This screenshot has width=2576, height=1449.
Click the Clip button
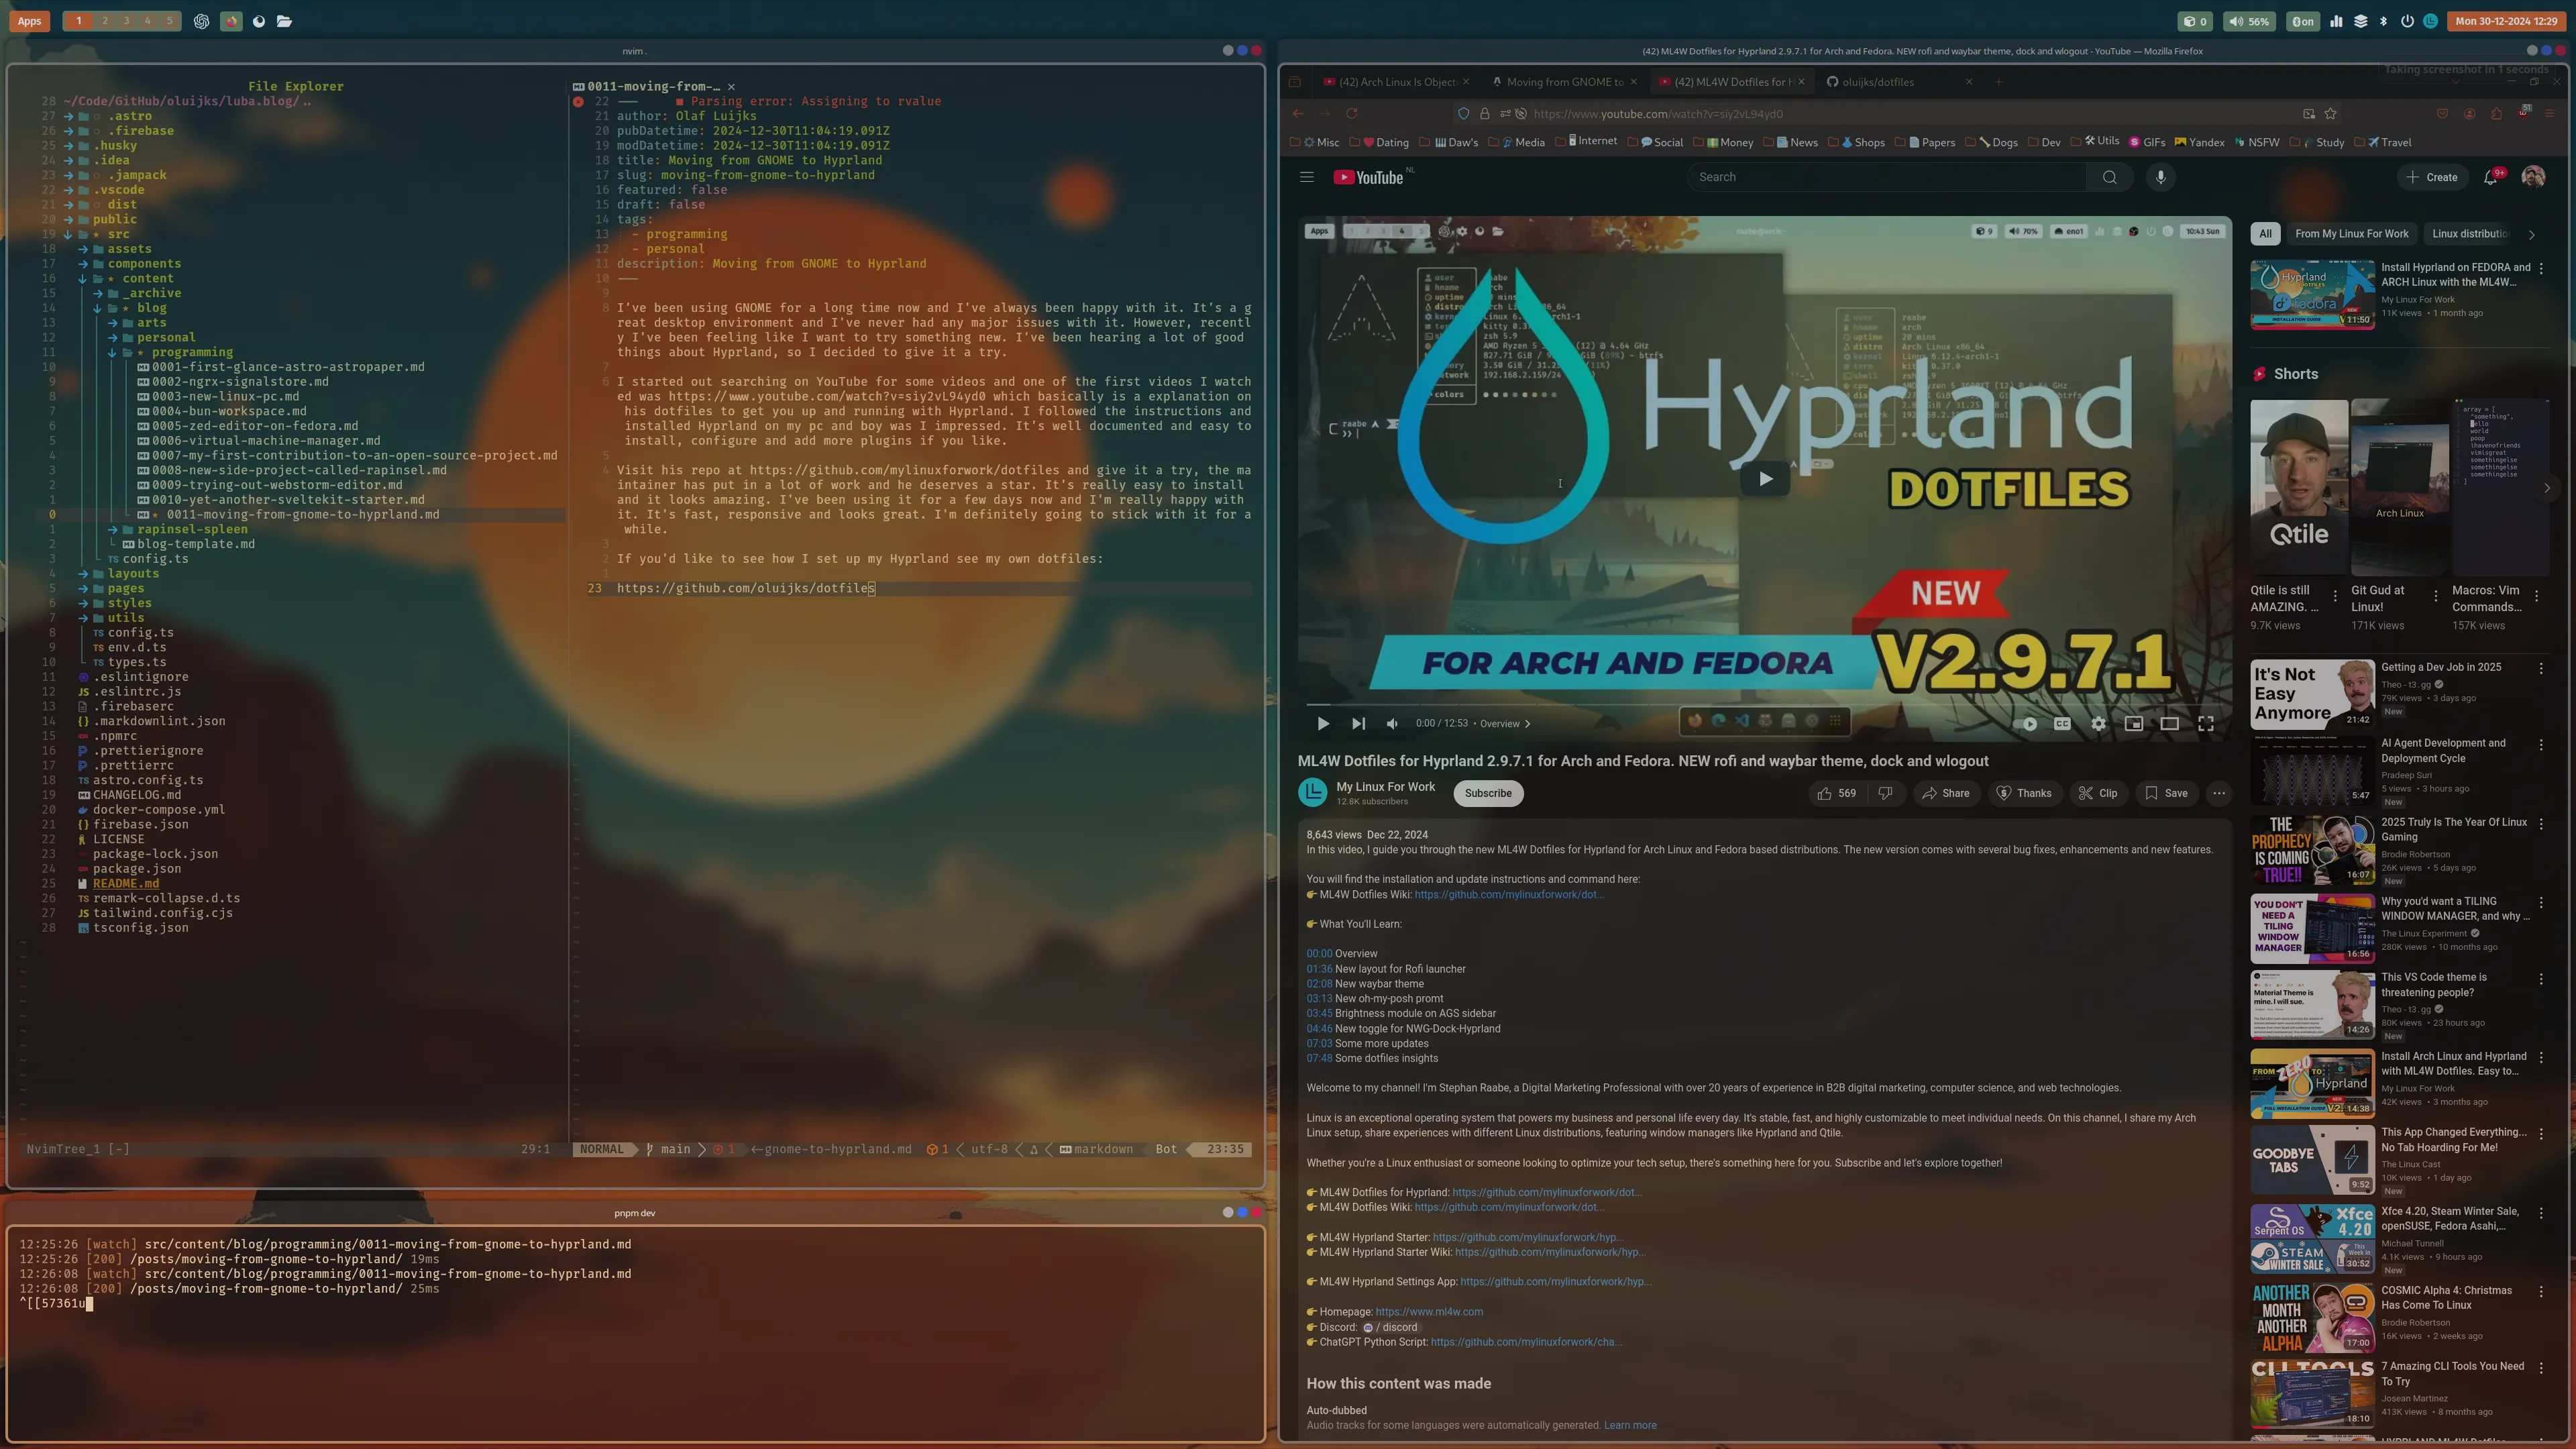[x=2098, y=793]
